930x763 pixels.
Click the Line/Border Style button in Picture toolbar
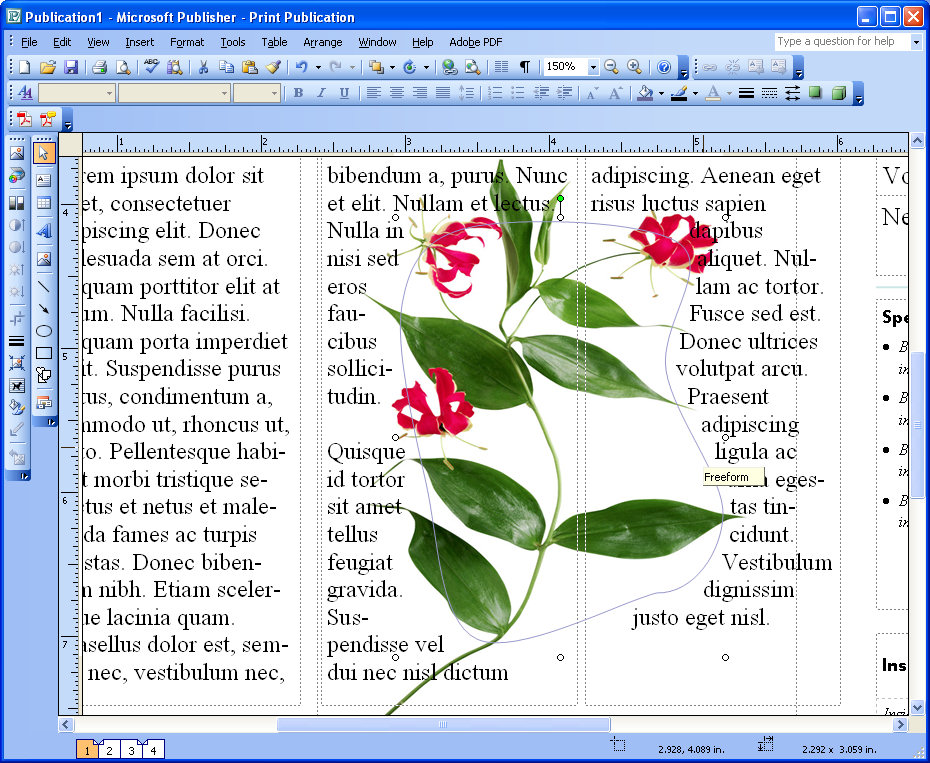17,341
